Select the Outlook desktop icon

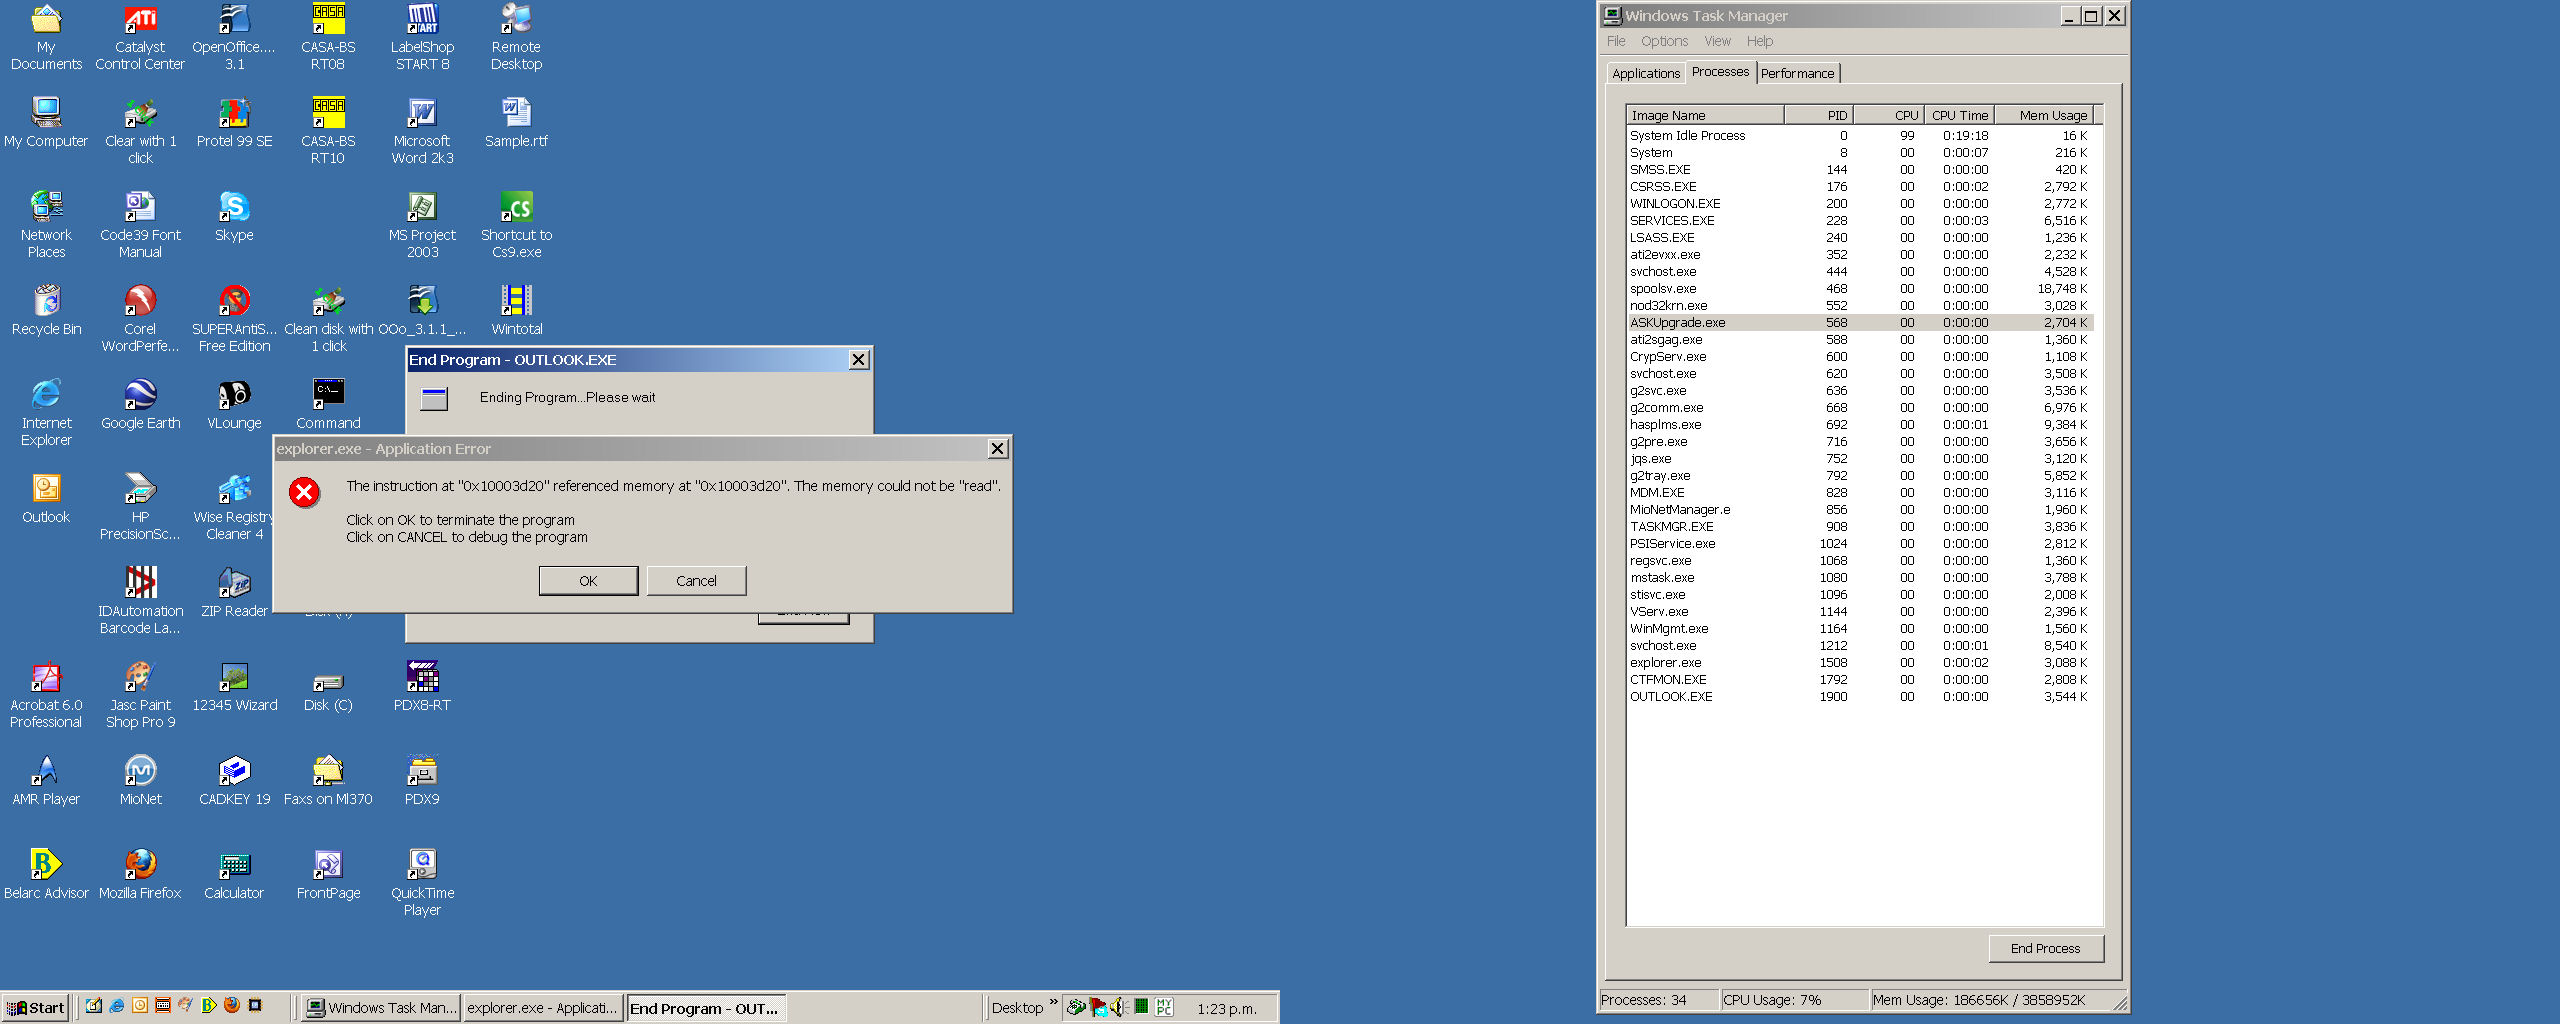point(46,499)
